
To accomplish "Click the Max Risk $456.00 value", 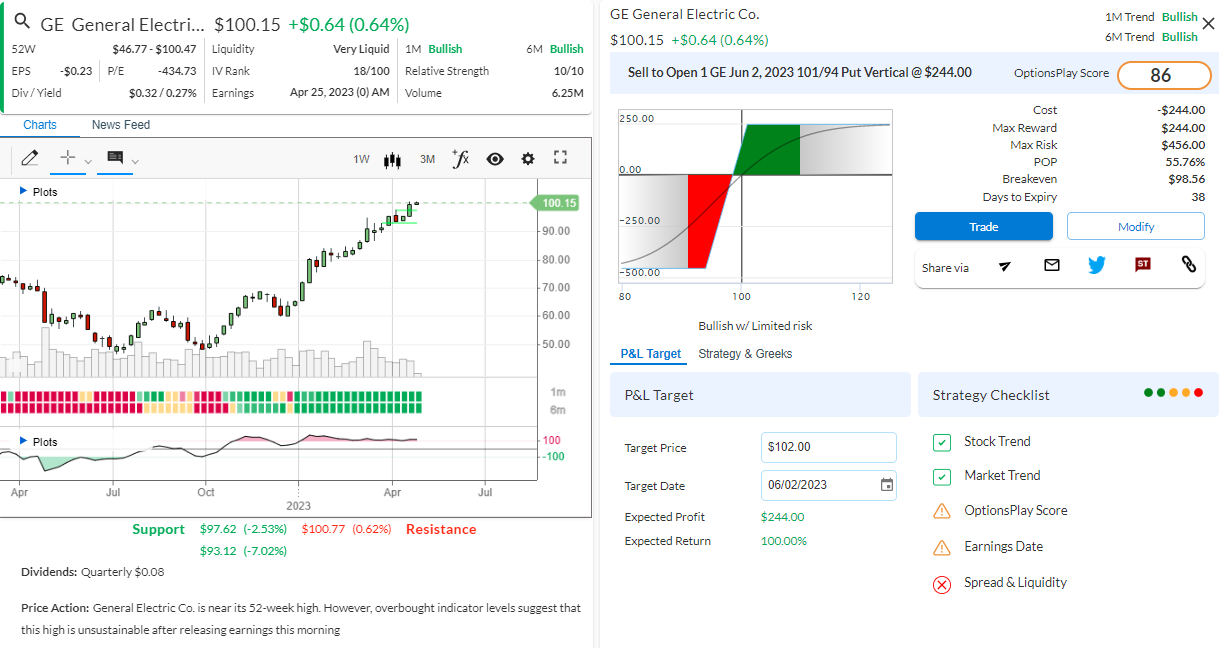I will (1183, 145).
